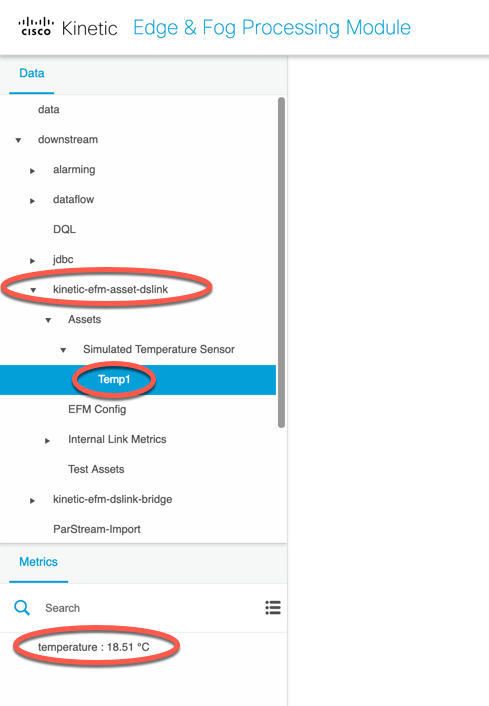Collapse Simulated Temperature Sensor node arrow

tap(63, 350)
